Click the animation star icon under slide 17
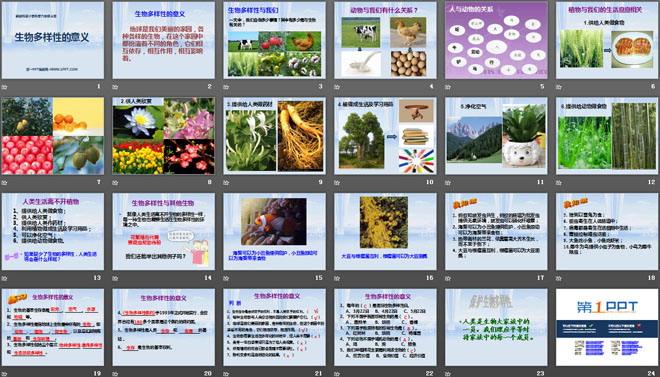 (x=448, y=278)
